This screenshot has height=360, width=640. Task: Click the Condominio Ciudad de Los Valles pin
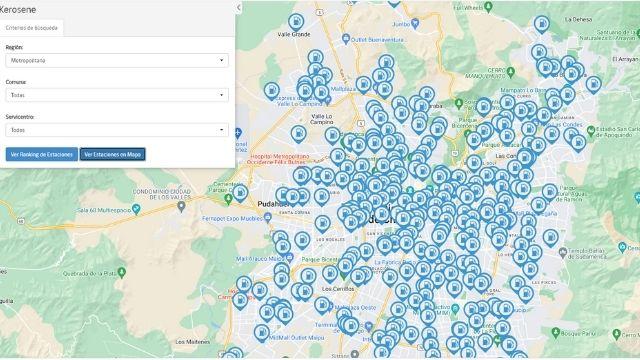coord(182,207)
